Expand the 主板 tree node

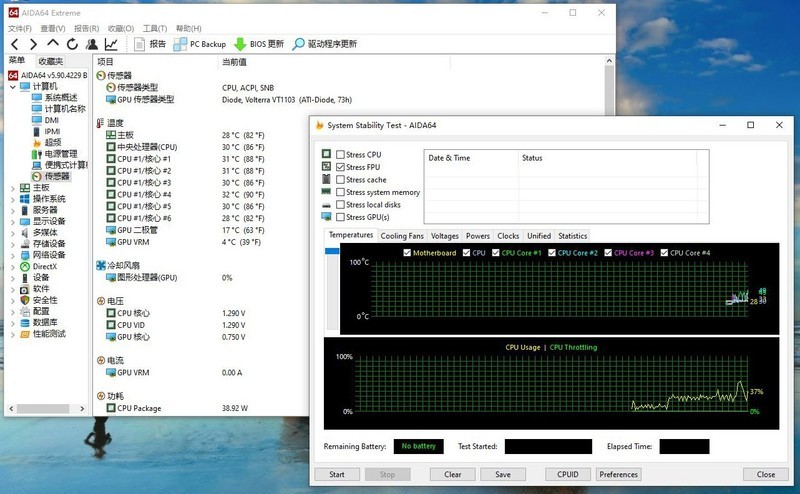(x=13, y=188)
